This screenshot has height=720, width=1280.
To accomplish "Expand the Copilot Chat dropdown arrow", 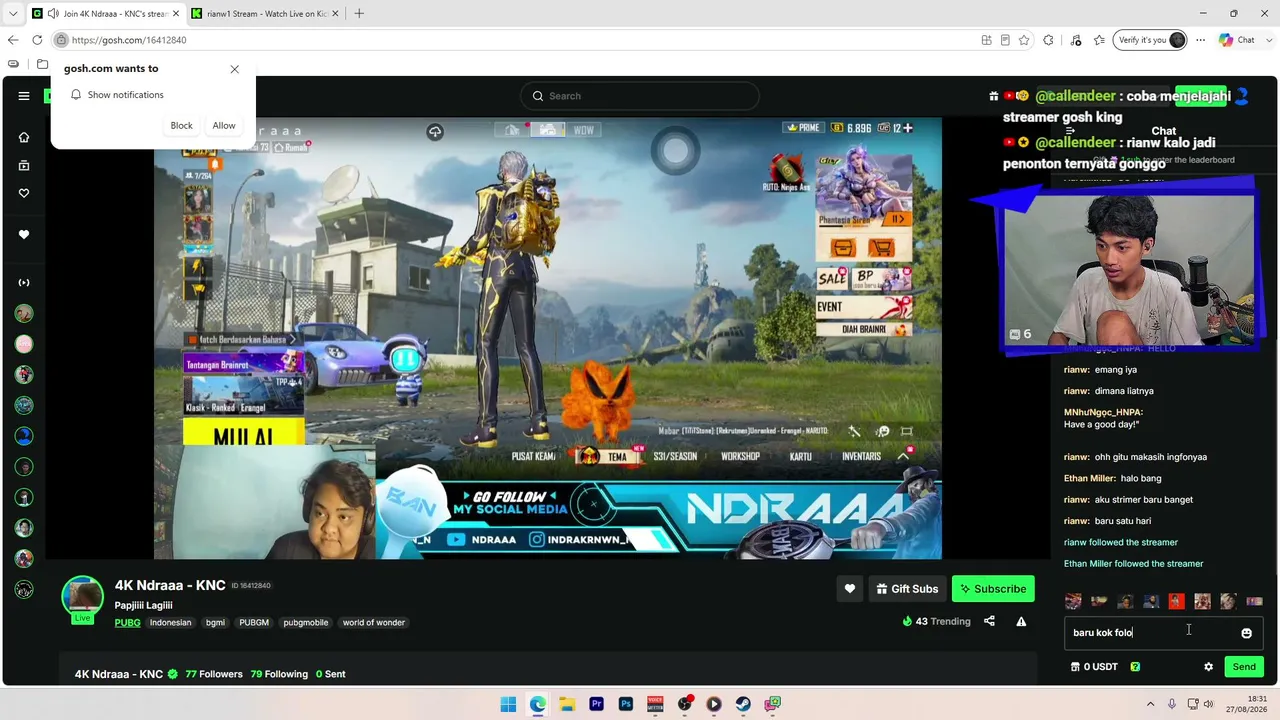I will (1269, 40).
